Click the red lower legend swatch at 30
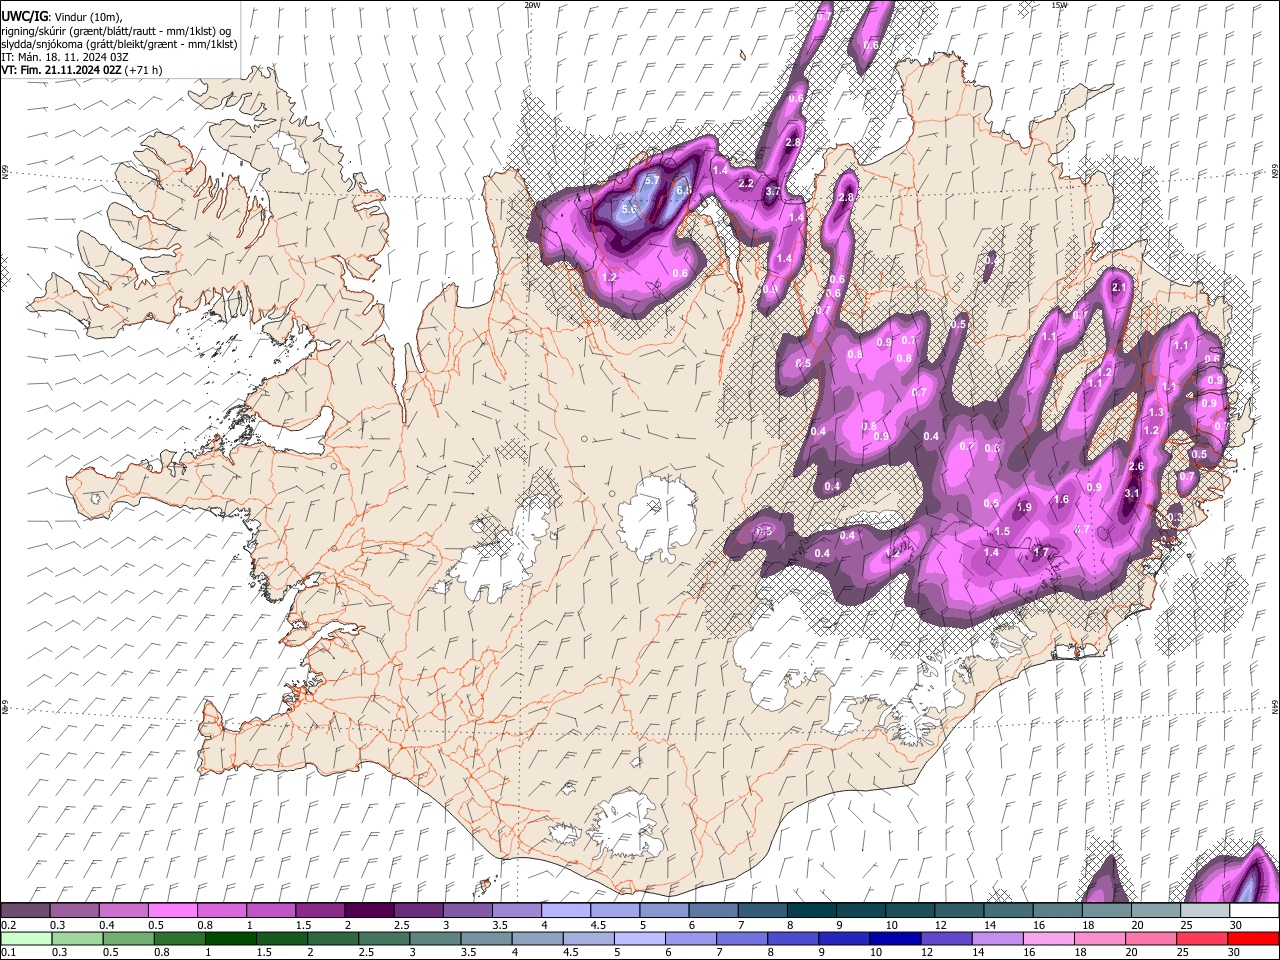The image size is (1280, 960). click(1252, 938)
